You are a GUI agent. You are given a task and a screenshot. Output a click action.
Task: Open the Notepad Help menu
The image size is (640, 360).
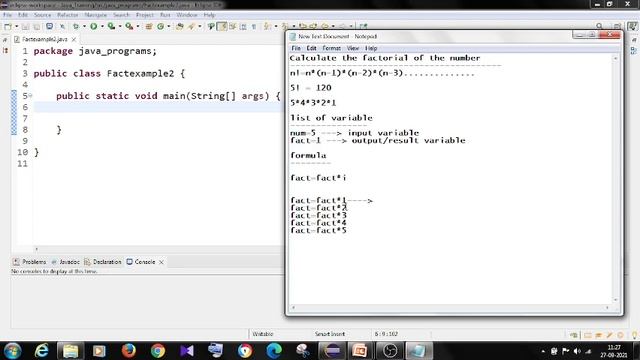tap(371, 48)
